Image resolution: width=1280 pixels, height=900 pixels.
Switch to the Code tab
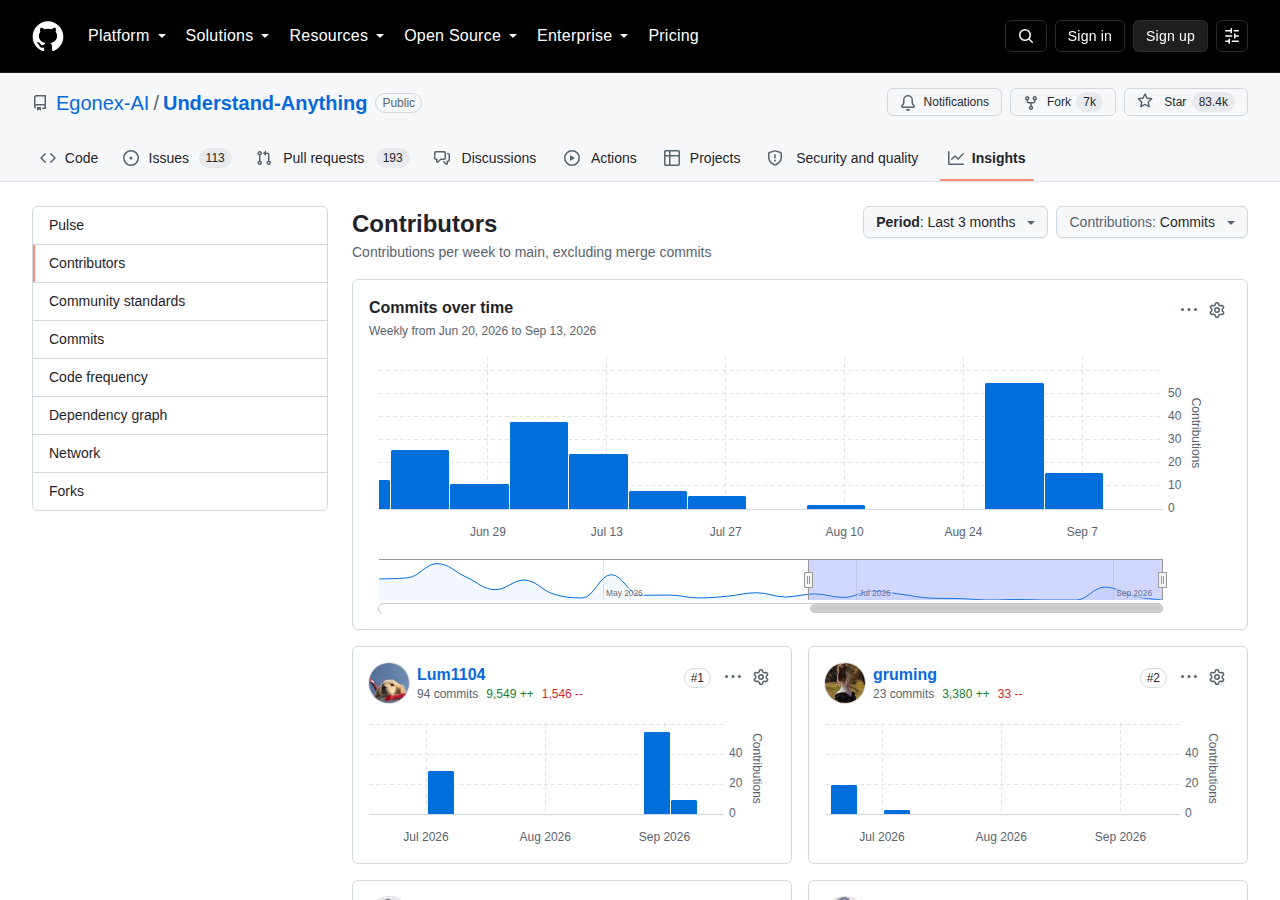(x=69, y=158)
